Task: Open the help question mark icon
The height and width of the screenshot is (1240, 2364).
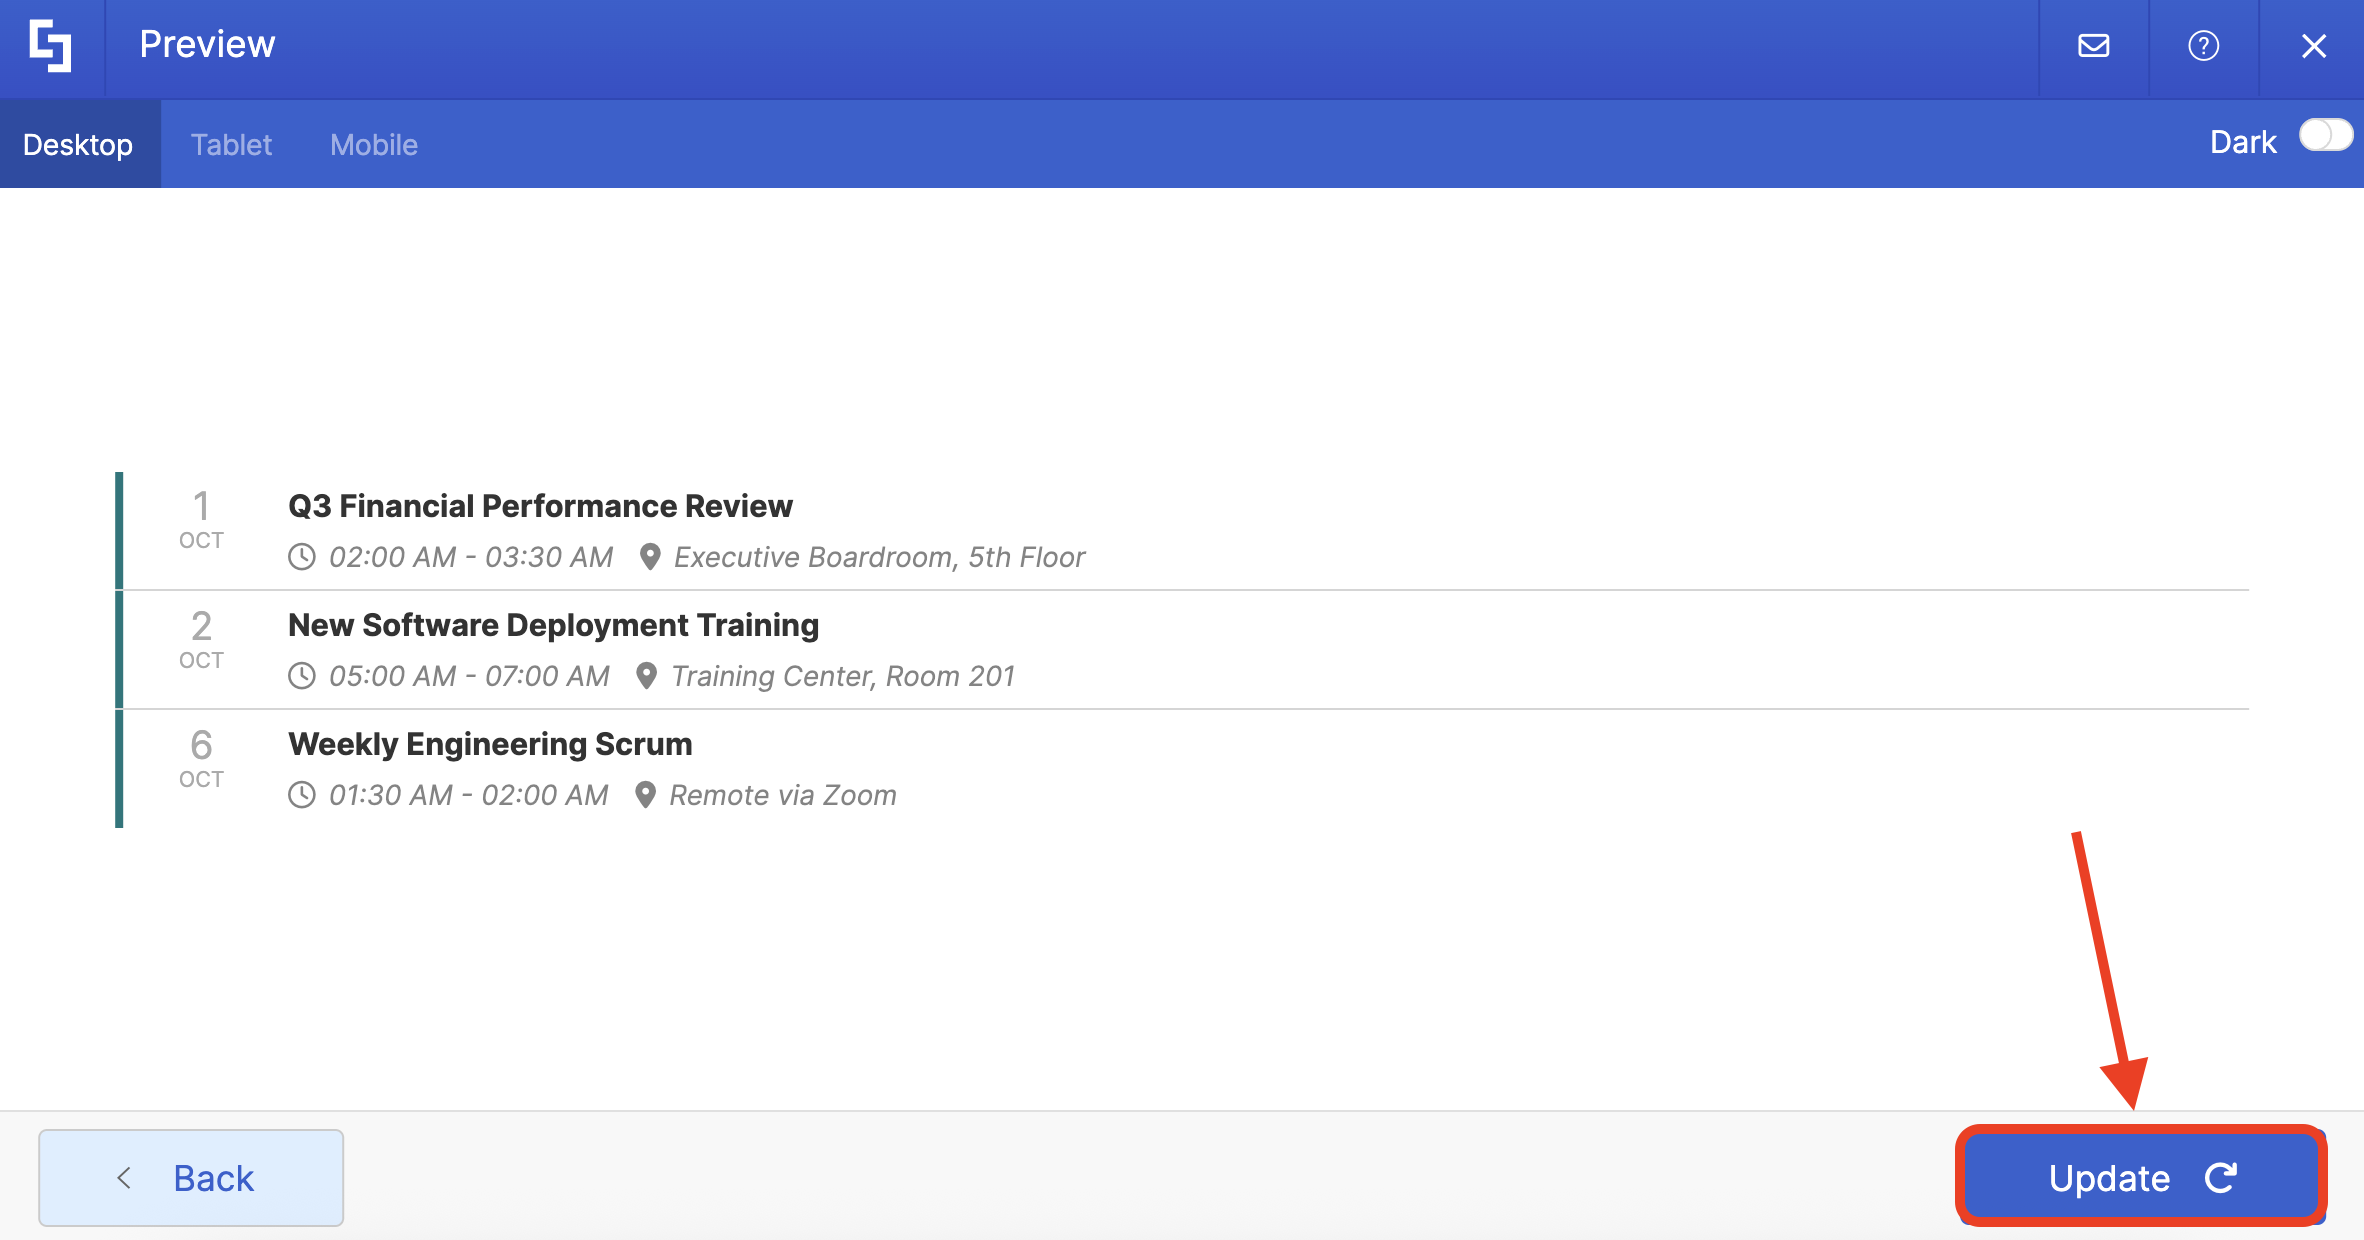Action: pos(2203,46)
